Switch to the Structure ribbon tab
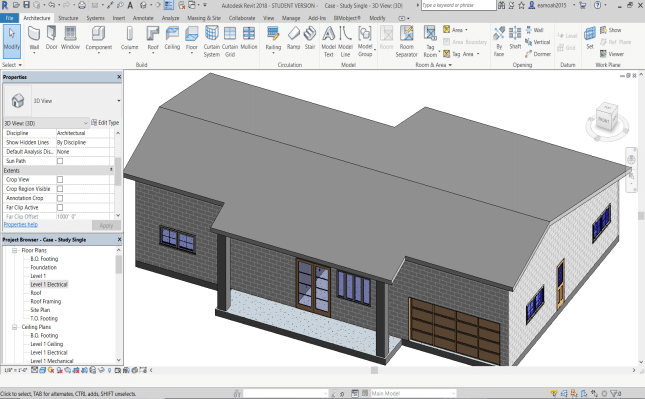 point(68,18)
